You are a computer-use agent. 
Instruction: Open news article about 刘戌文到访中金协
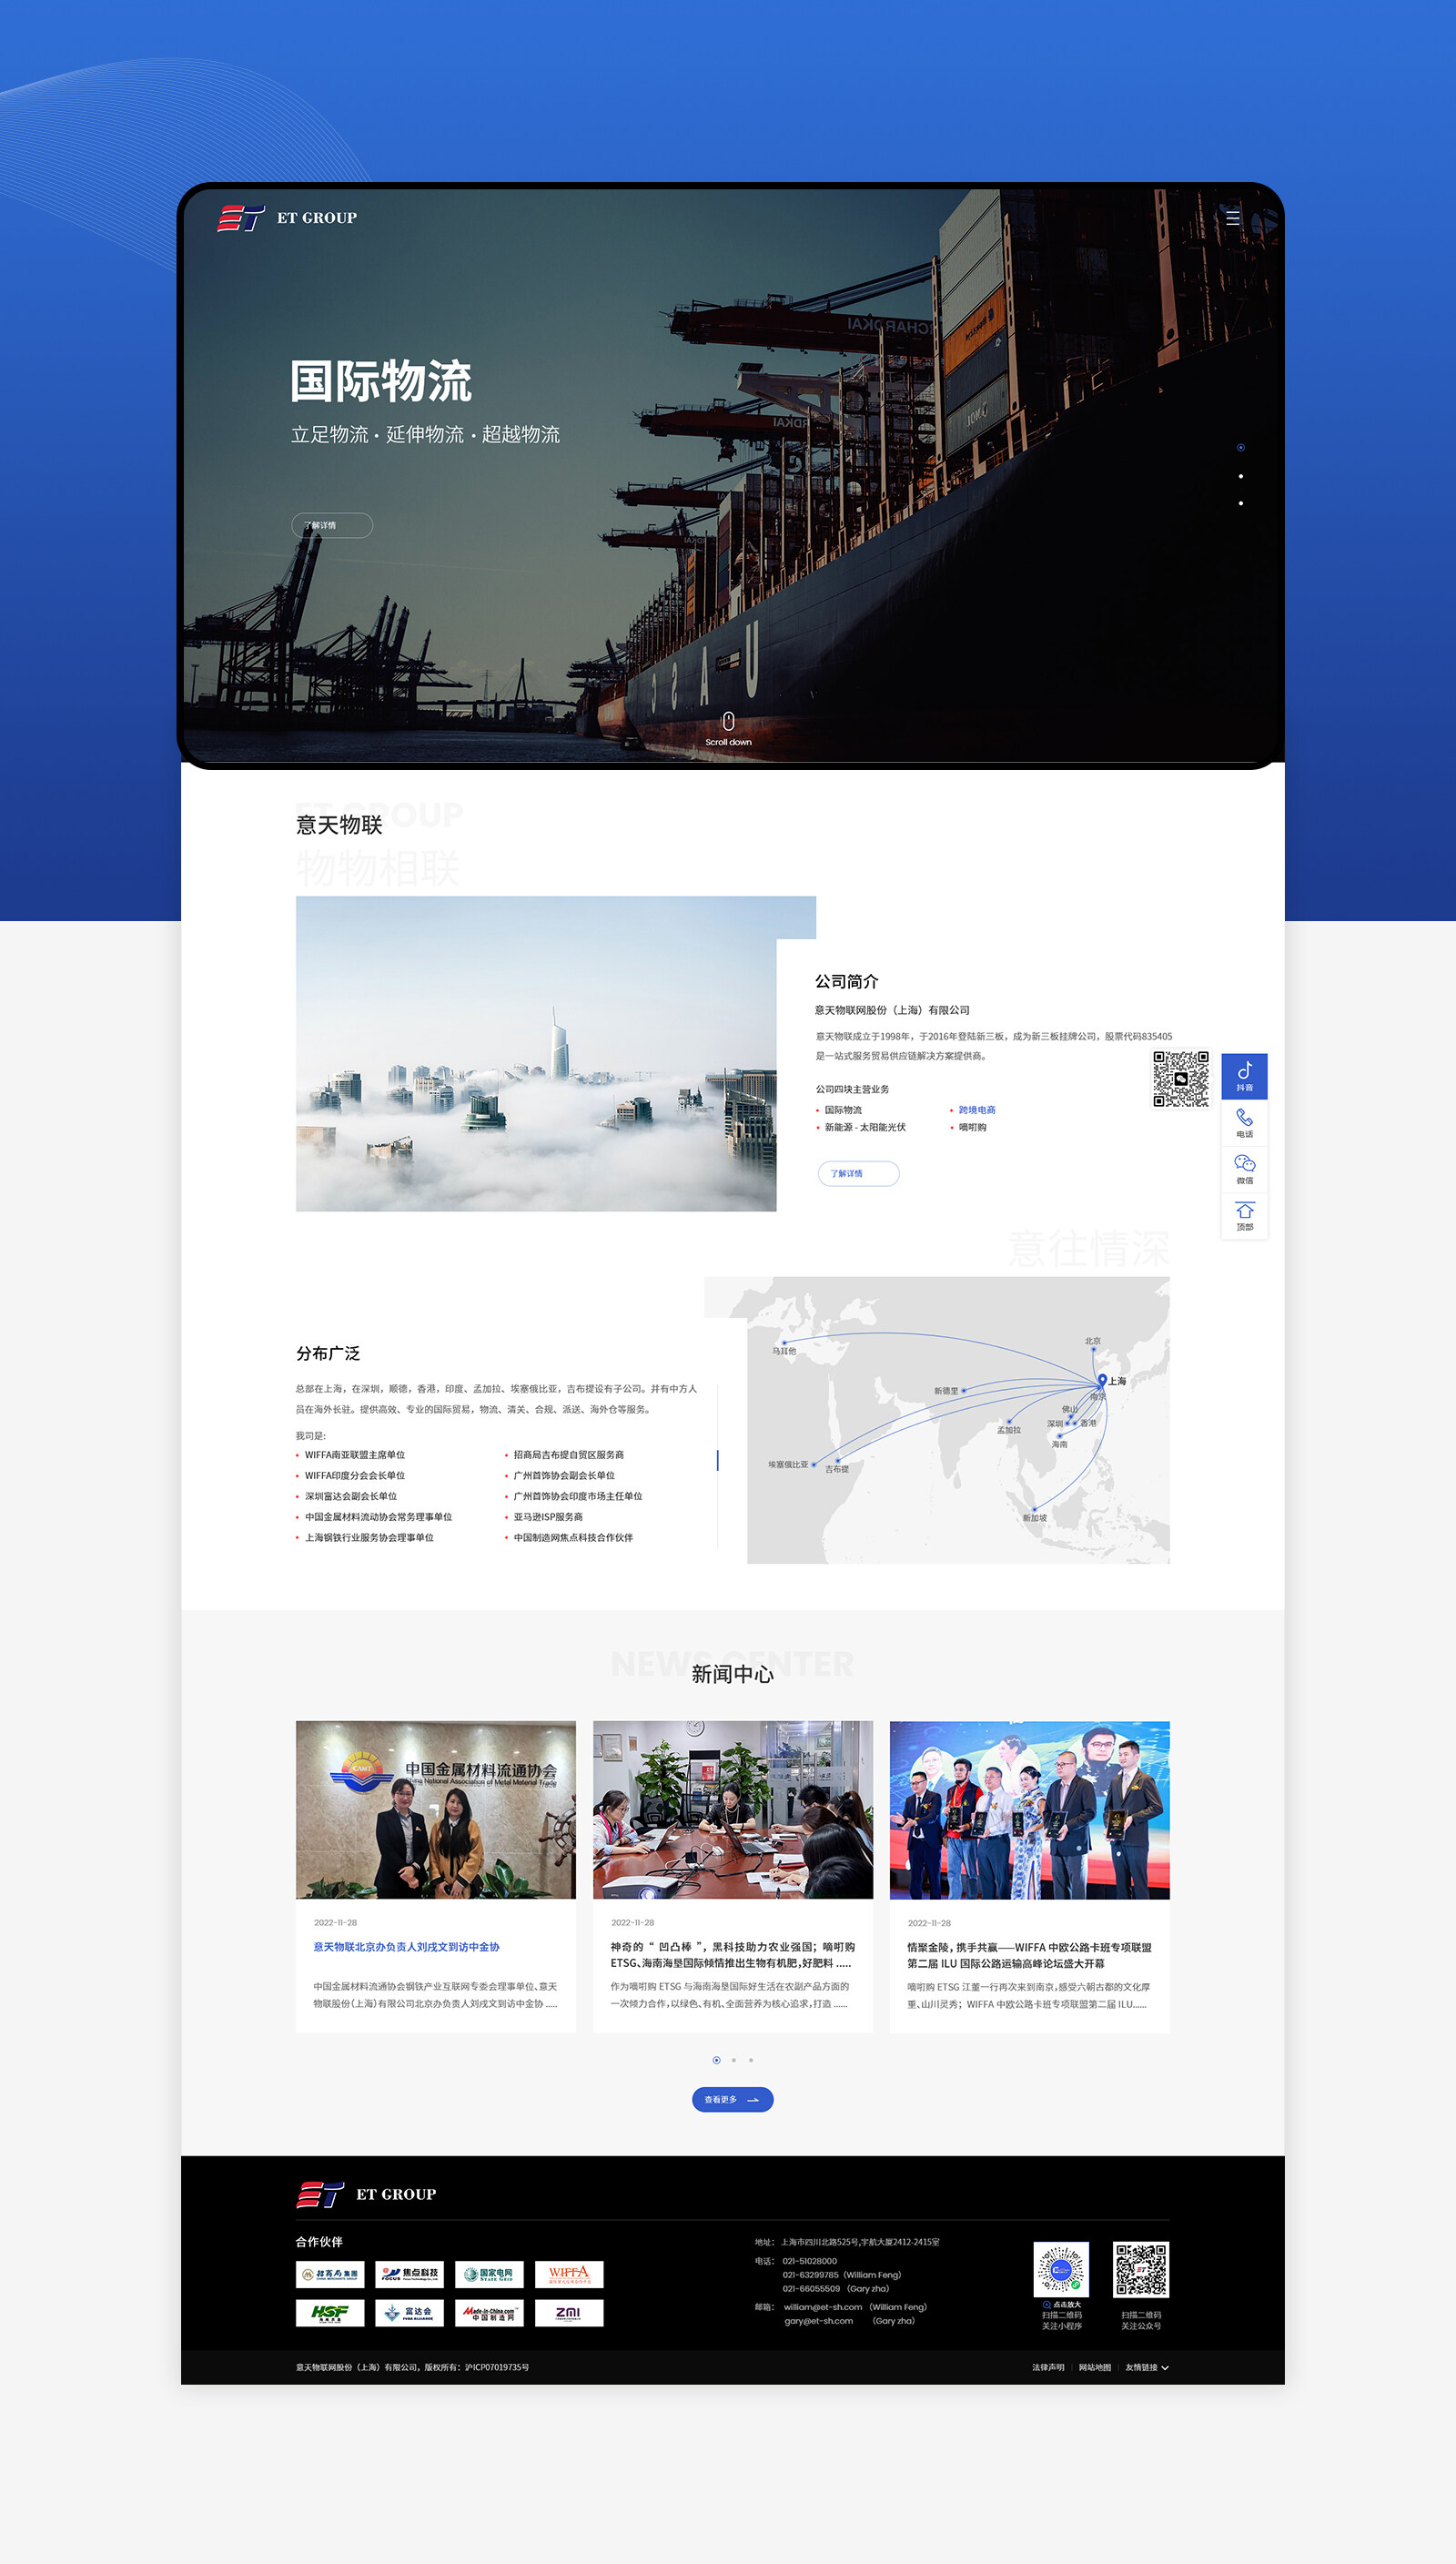point(406,1947)
